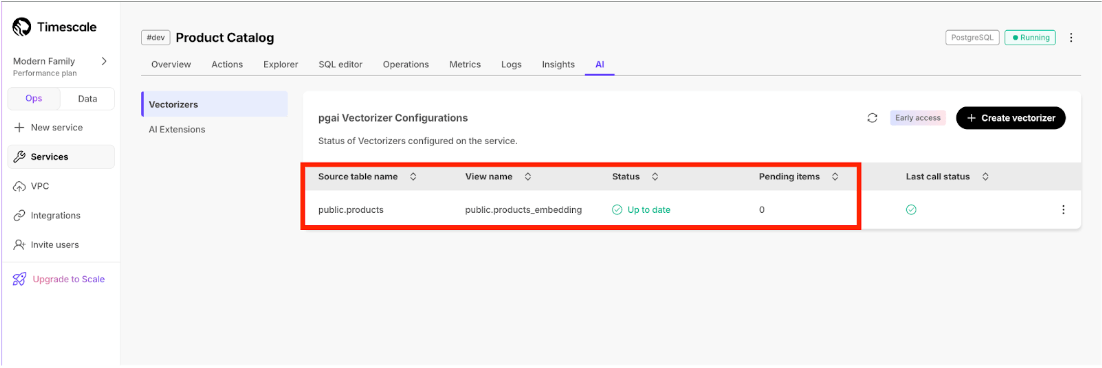Open Services in the sidebar
This screenshot has height=368, width=1102.
click(x=60, y=157)
